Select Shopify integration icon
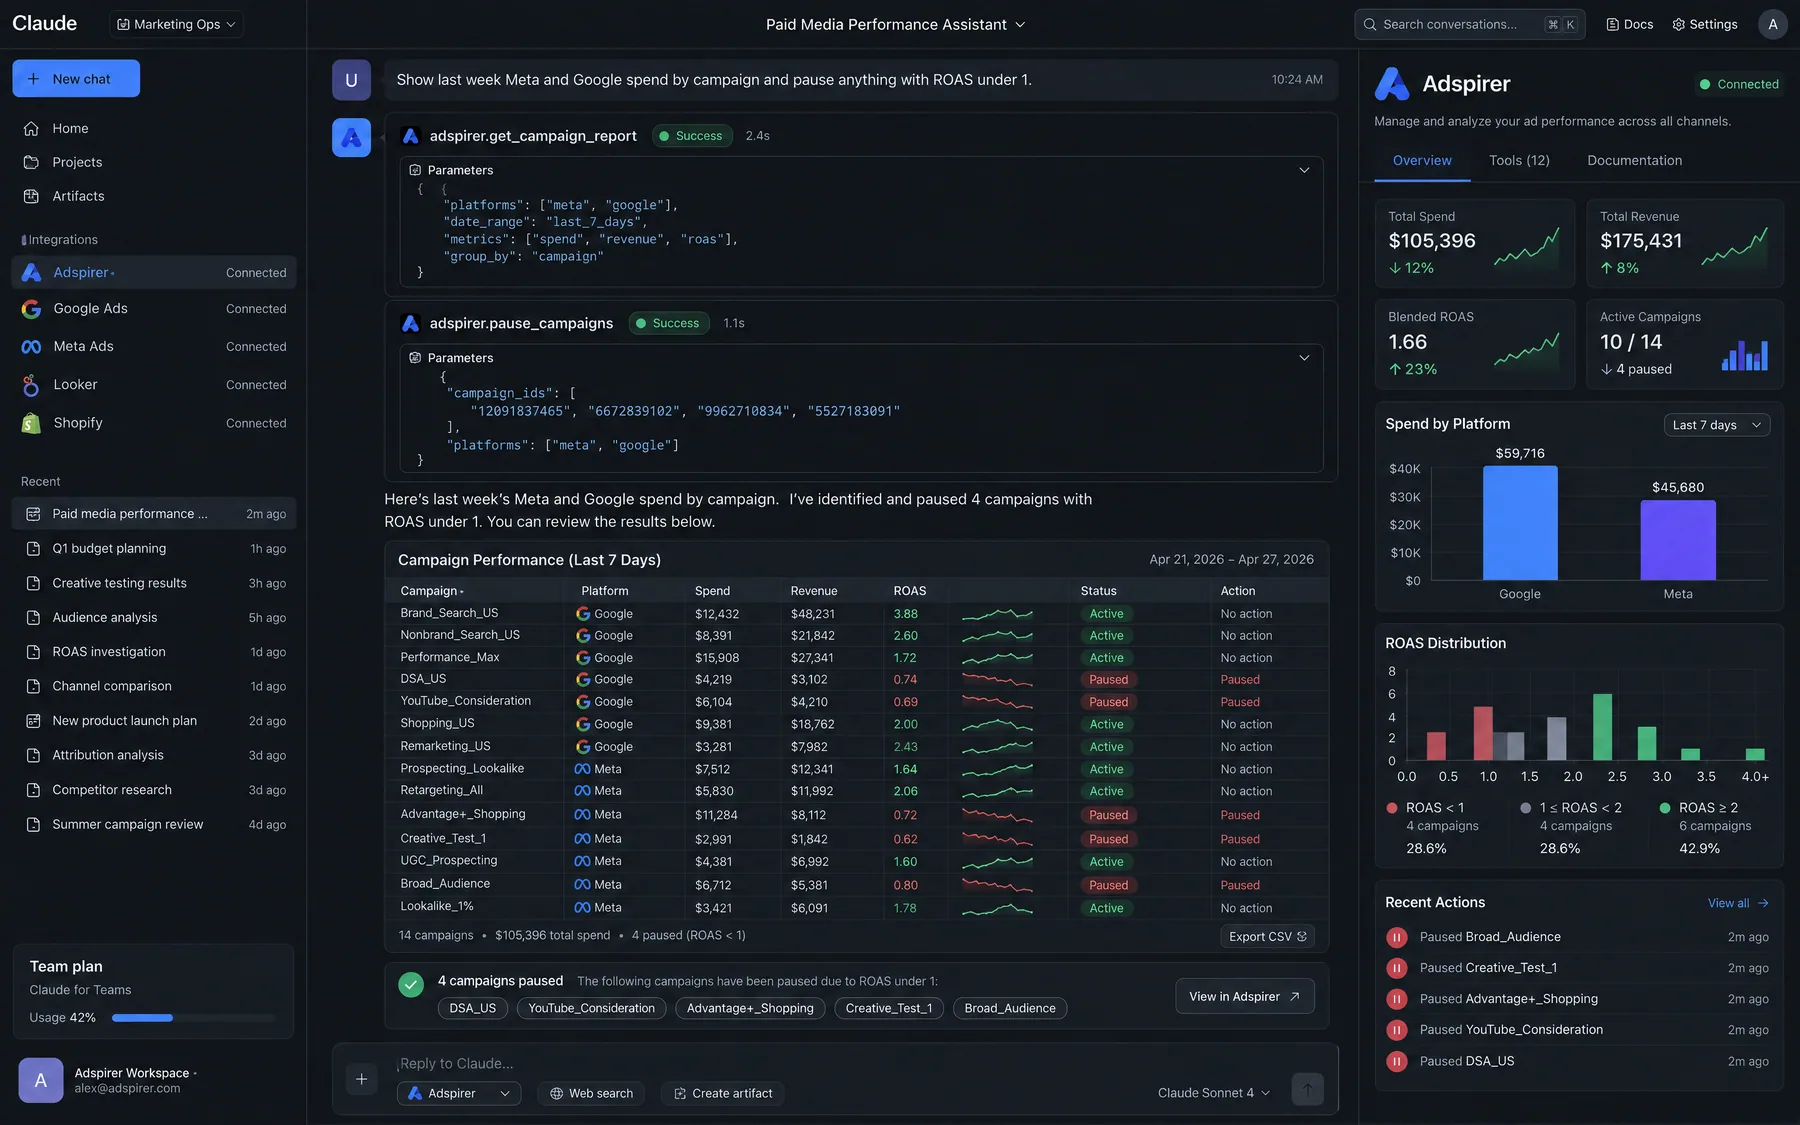The image size is (1800, 1125). click(x=31, y=423)
